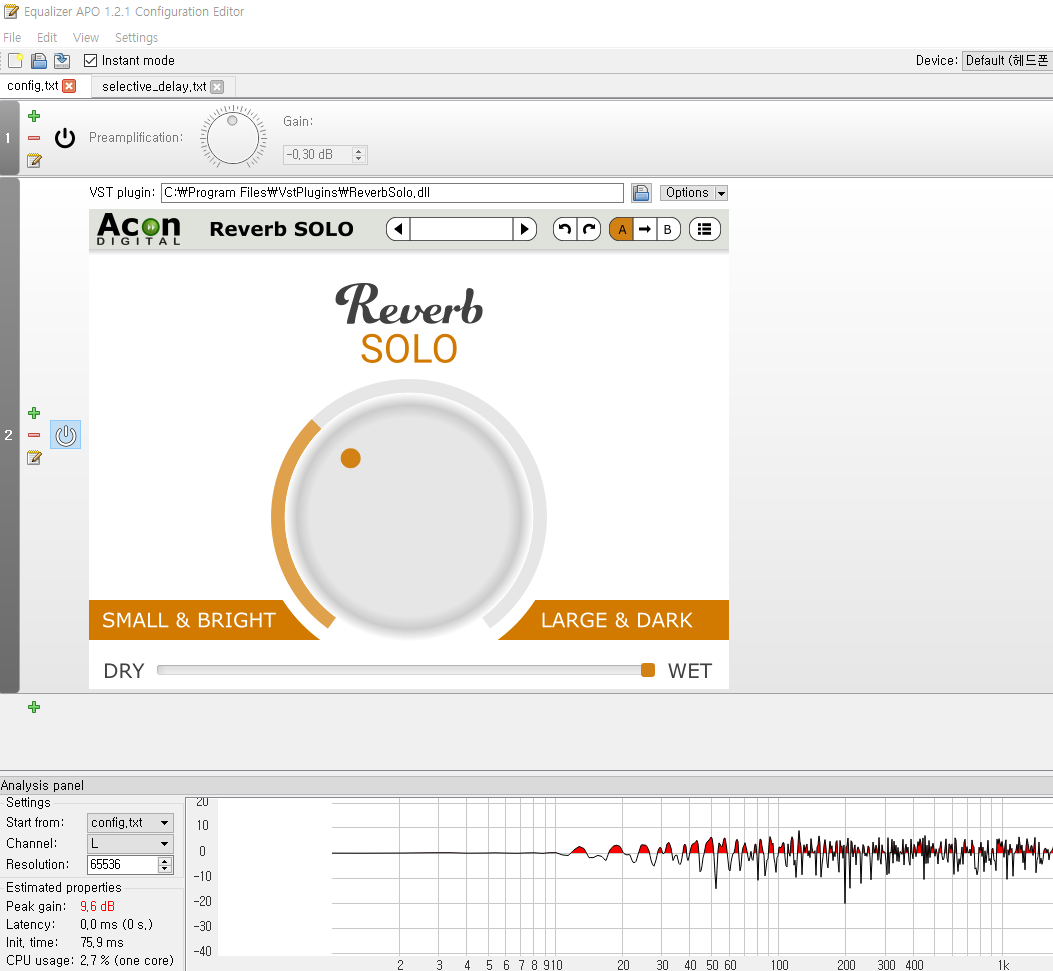Click the Open file toolbar icon
Viewport: 1053px width, 971px height.
(39, 60)
